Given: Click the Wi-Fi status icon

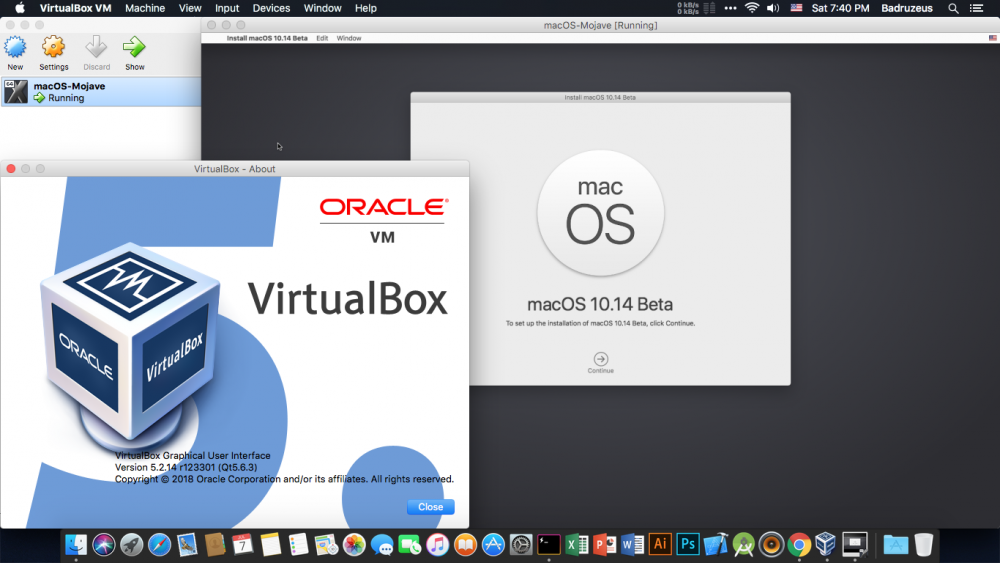Looking at the screenshot, I should [752, 8].
